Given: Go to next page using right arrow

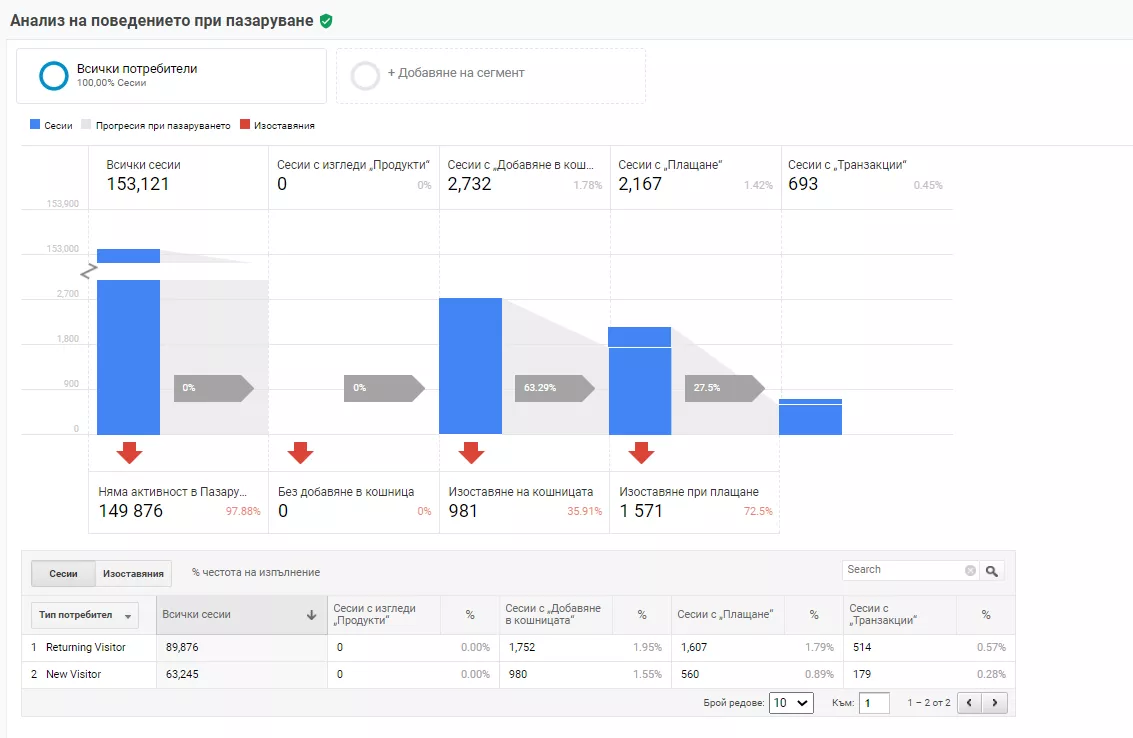Looking at the screenshot, I should click(995, 703).
